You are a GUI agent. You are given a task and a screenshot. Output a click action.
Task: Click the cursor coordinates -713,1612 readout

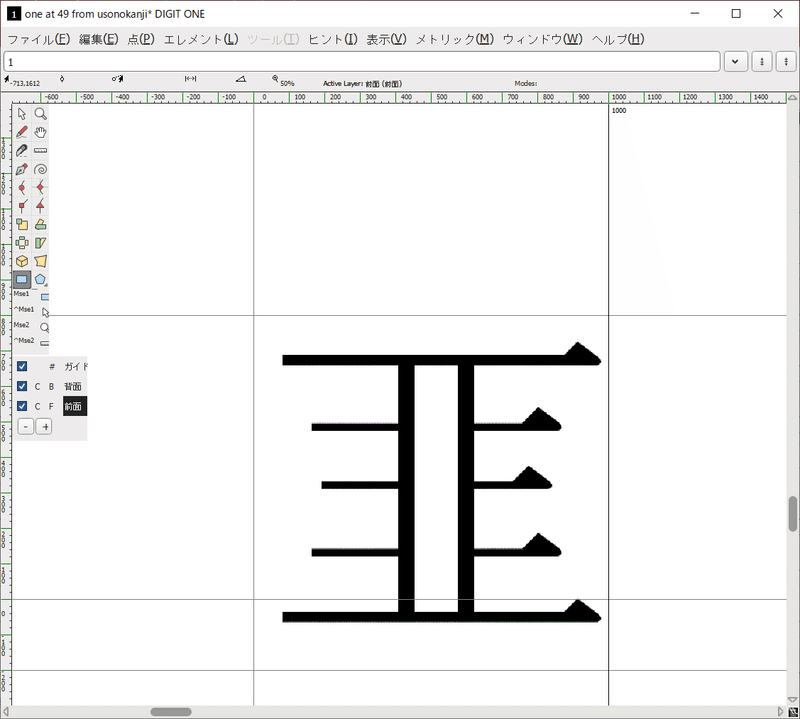24,83
